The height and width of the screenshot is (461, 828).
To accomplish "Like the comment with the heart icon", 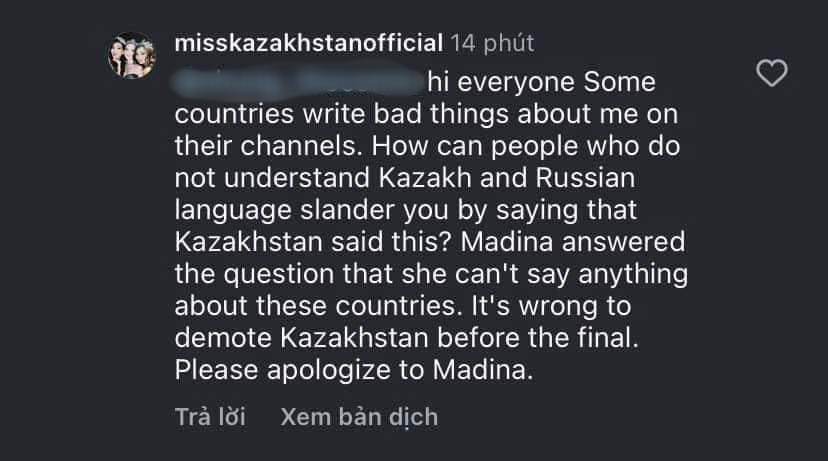I will tap(773, 73).
